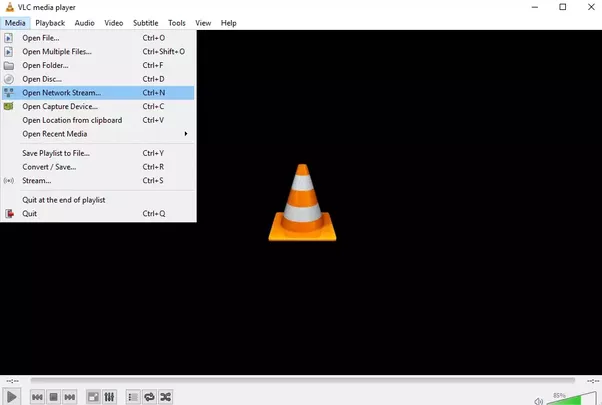The image size is (602, 405).
Task: Click the Capture Device icon
Action: [x=8, y=106]
